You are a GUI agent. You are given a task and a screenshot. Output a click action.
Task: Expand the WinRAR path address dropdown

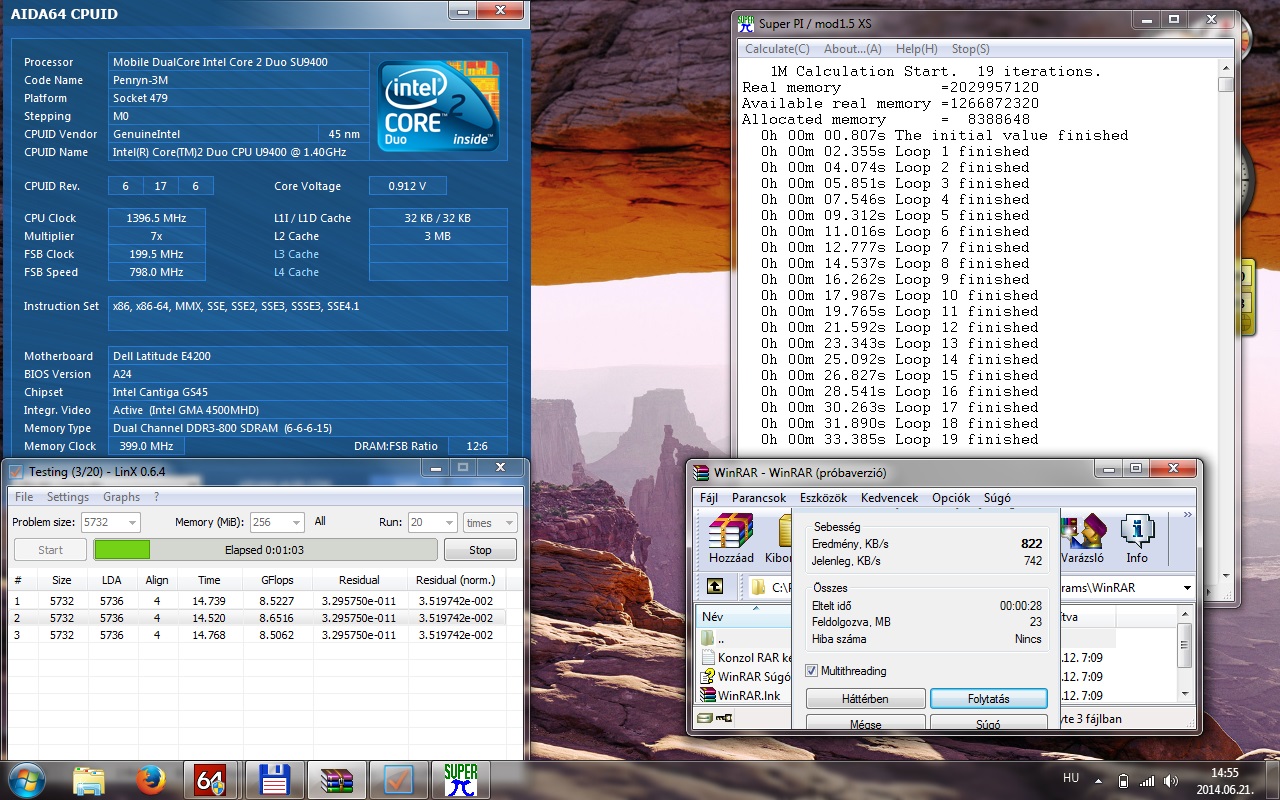(x=1187, y=588)
